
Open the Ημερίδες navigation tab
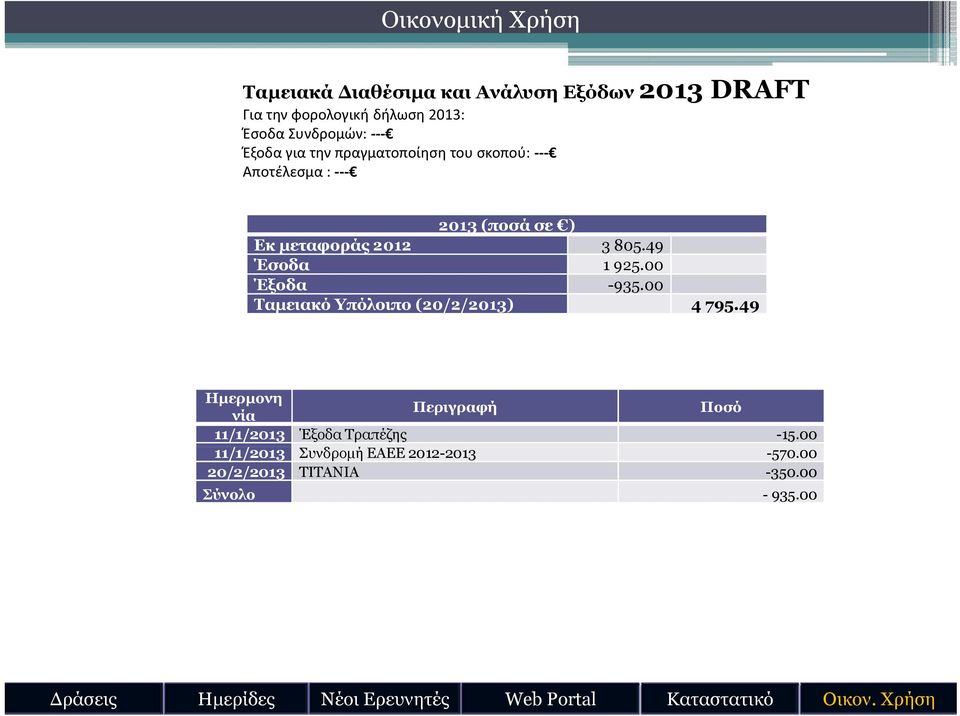[x=236, y=698]
